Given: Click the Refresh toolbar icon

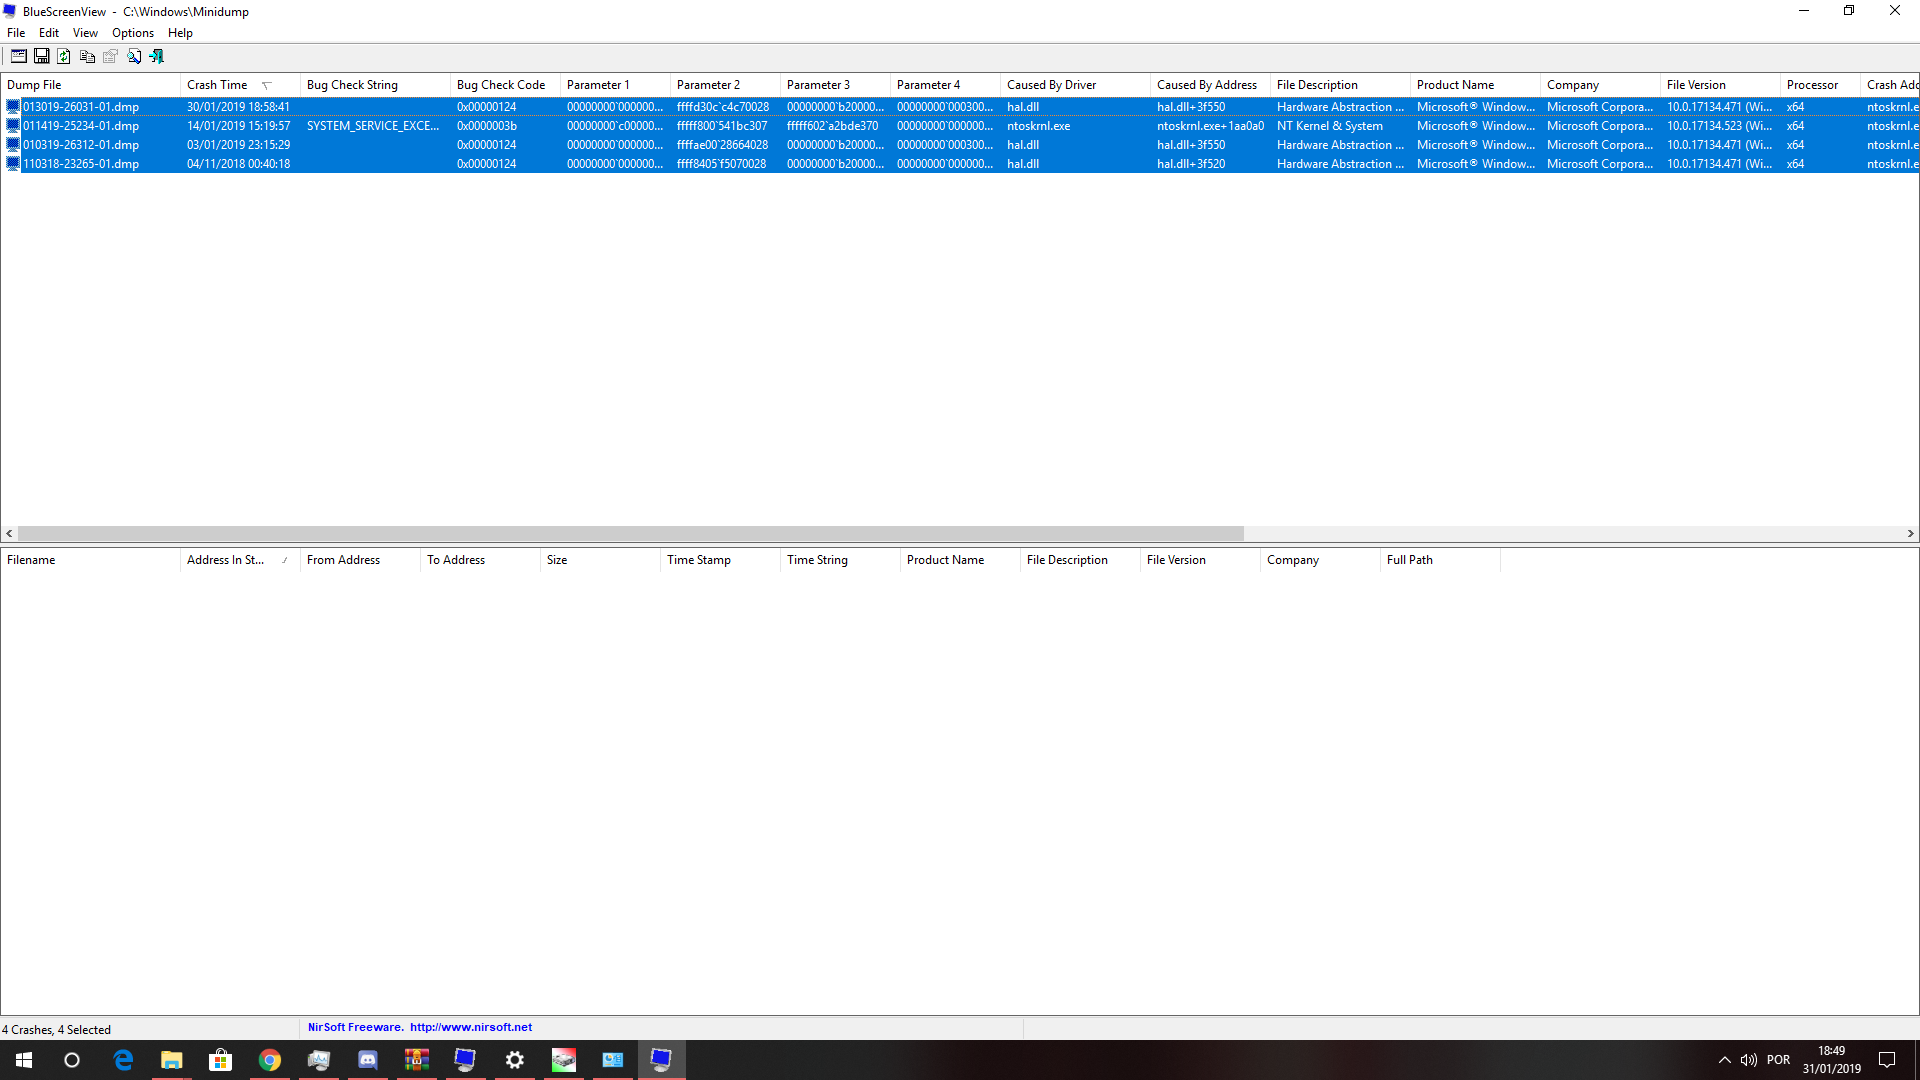Looking at the screenshot, I should click(64, 57).
